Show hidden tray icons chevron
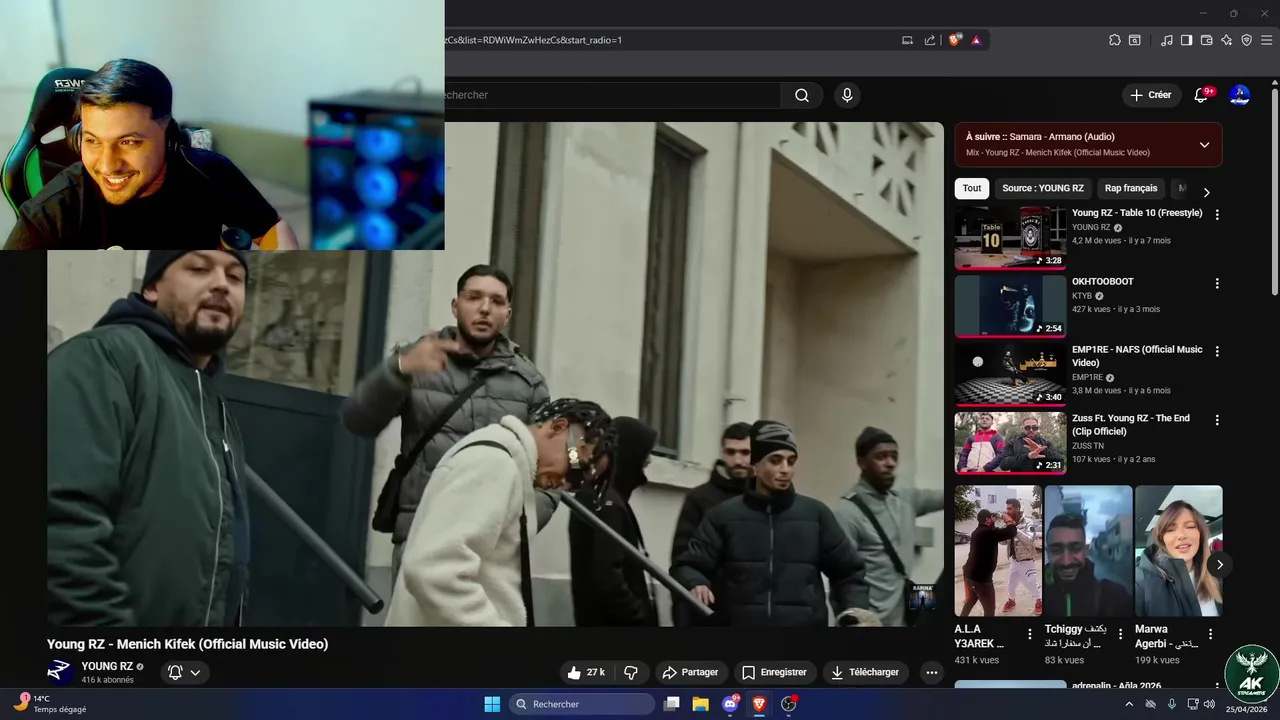The image size is (1280, 720). coord(1130,704)
